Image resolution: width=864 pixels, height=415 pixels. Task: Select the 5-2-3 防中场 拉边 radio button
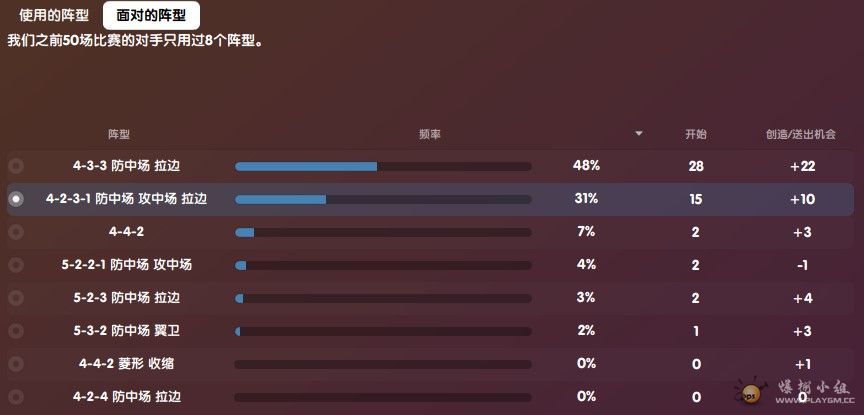[16, 298]
